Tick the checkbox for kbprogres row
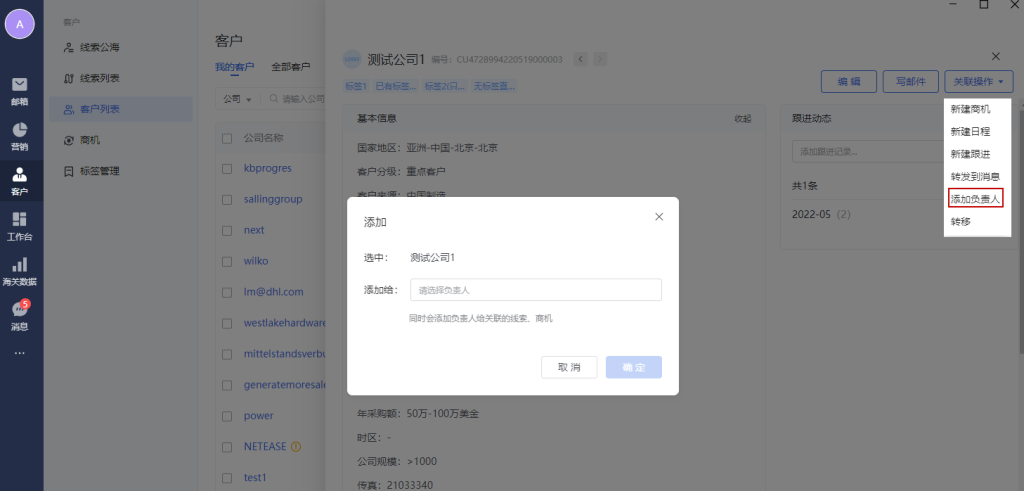This screenshot has width=1024, height=491. [227, 168]
